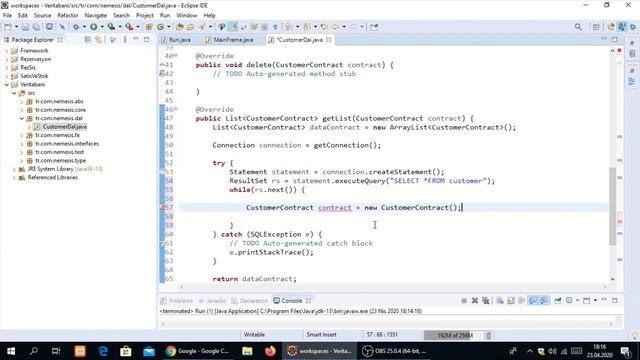This screenshot has width=640, height=360.
Task: Toggle Mark Occurrences highlighter icon
Action: pos(233,27)
